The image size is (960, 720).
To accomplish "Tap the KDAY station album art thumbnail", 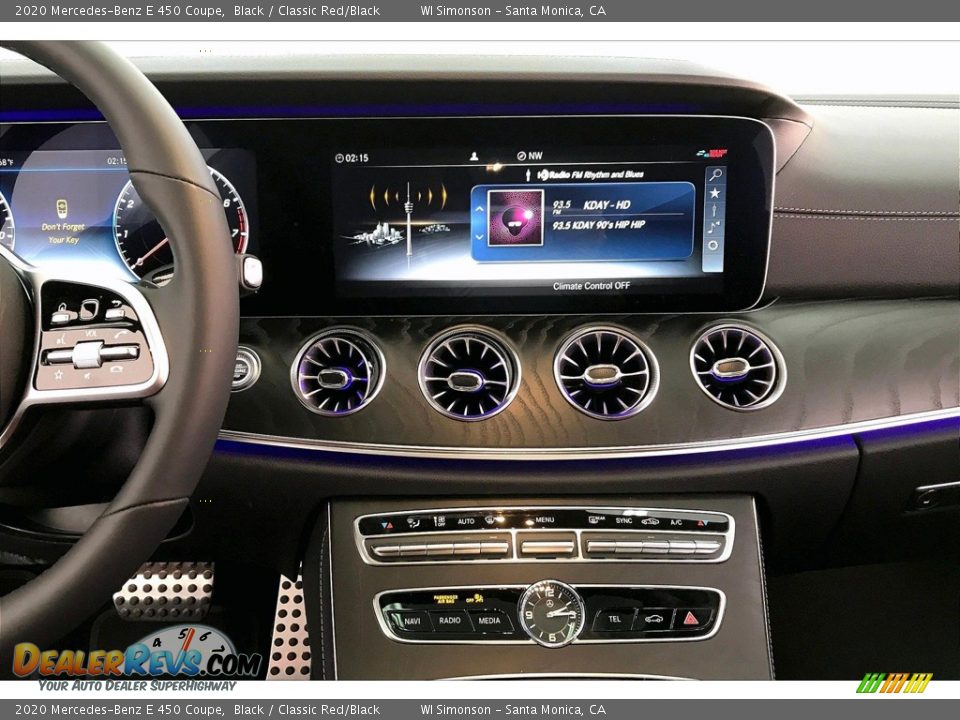I will 514,216.
